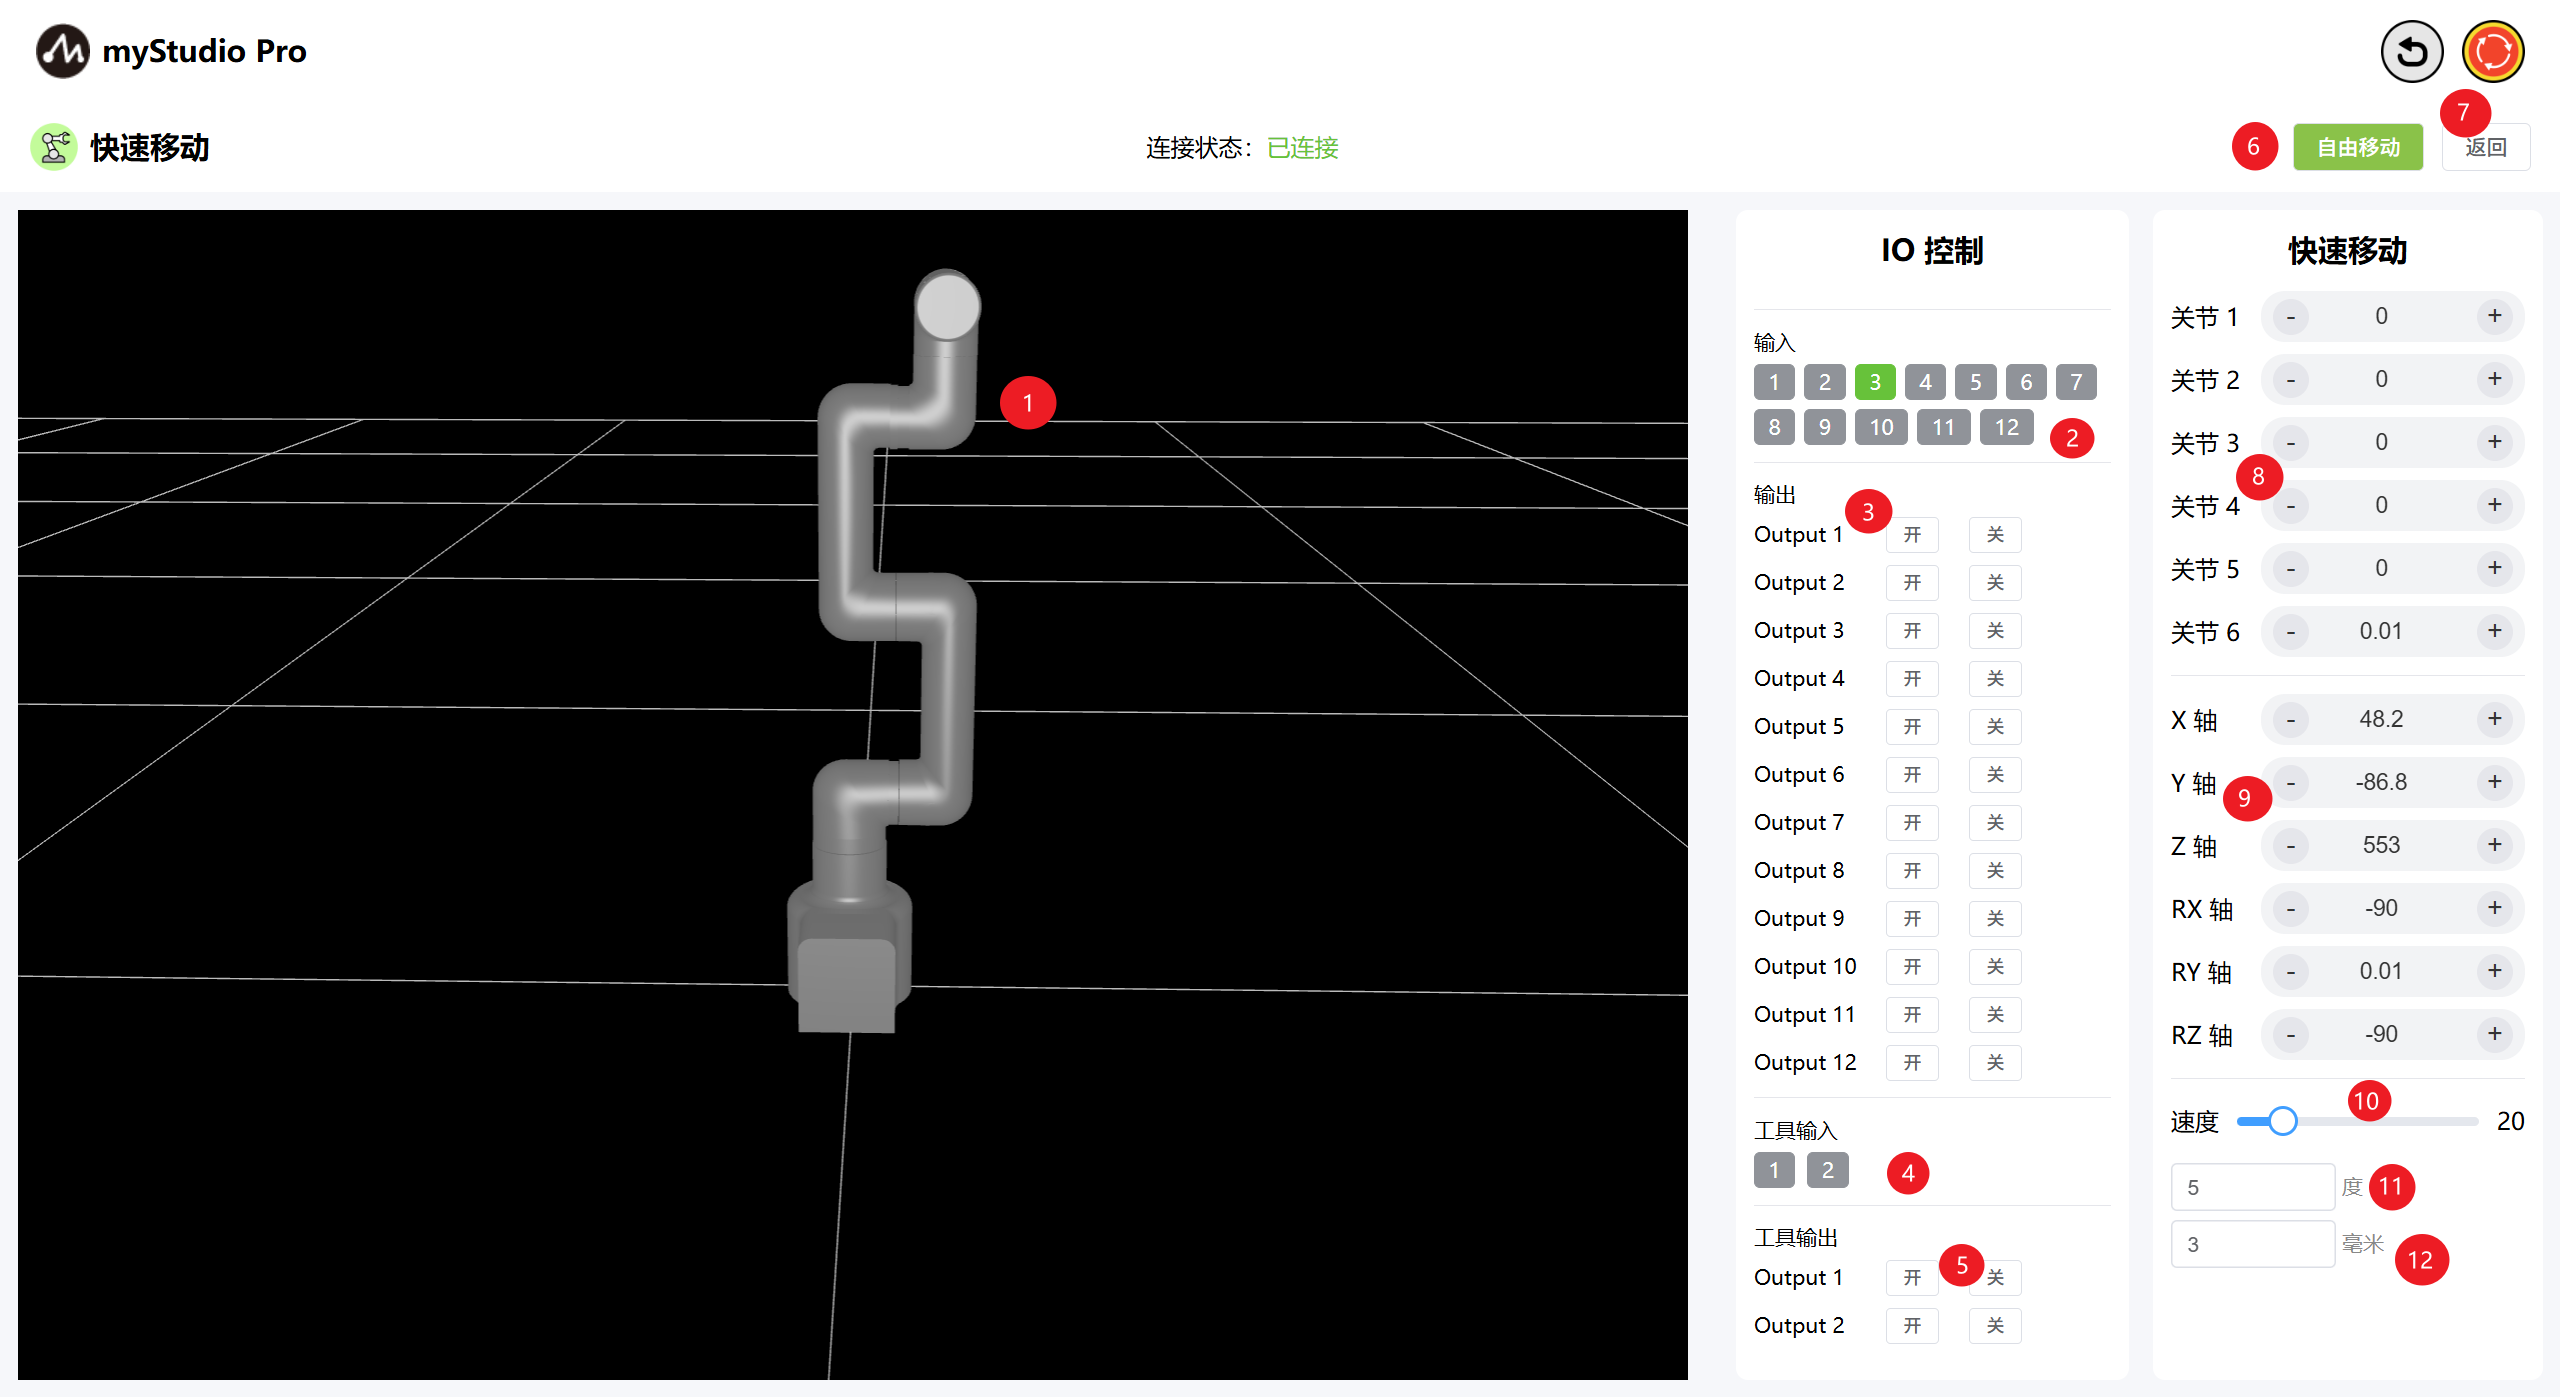This screenshot has width=2560, height=1397.
Task: Click the myStudio Pro logo icon
Action: [62, 51]
